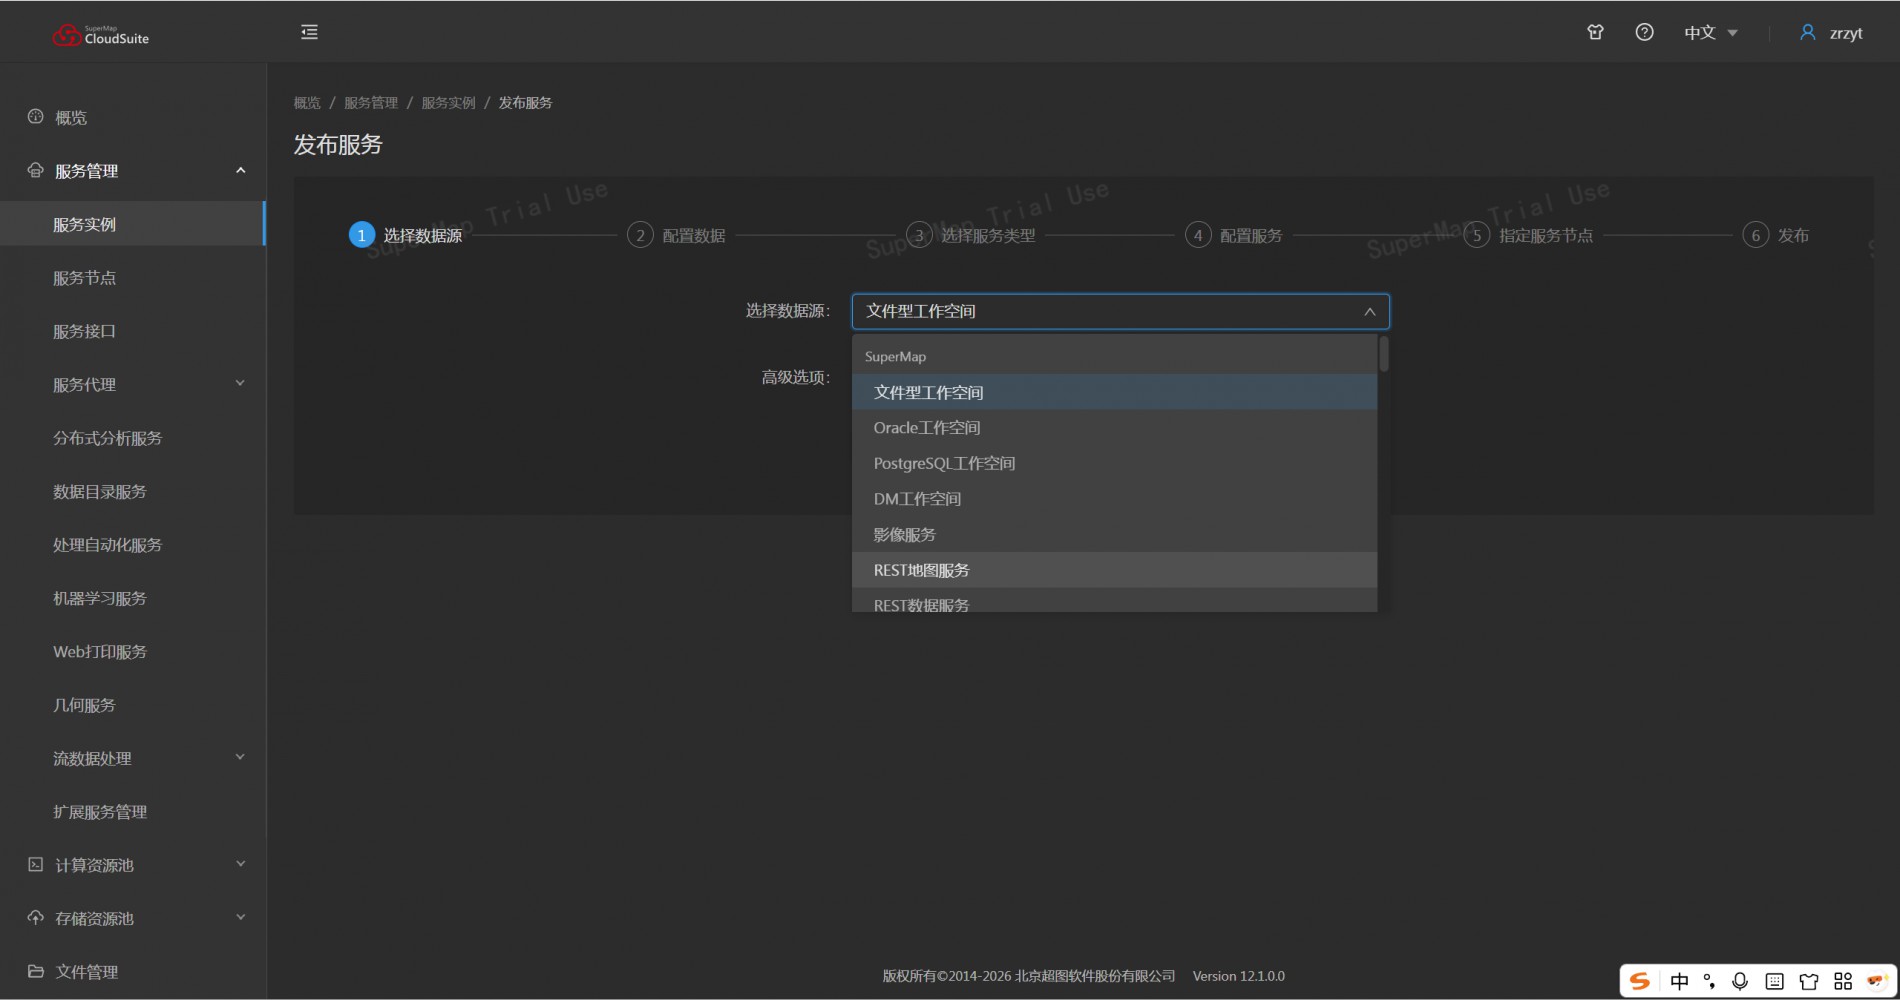Click the 概览 dashboard icon

36,117
